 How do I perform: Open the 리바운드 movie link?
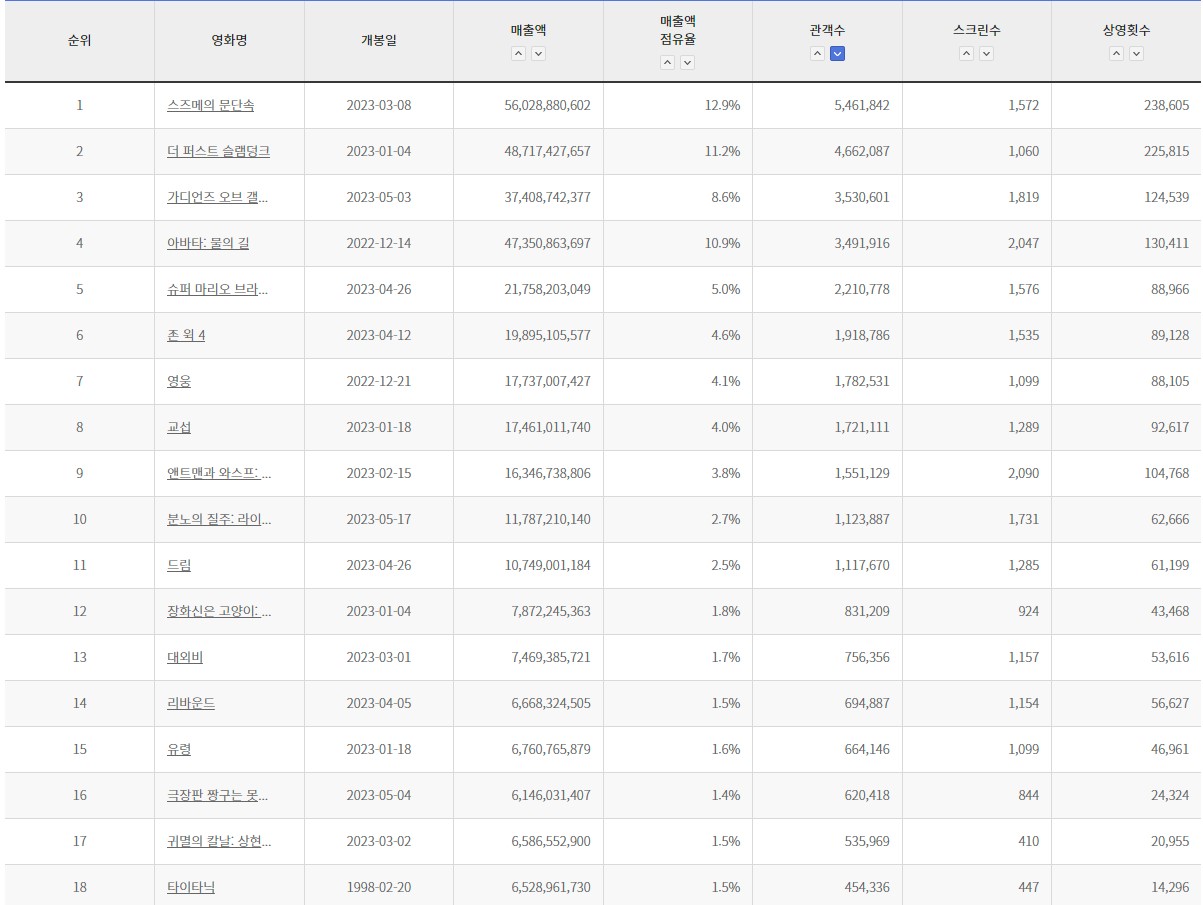click(191, 703)
